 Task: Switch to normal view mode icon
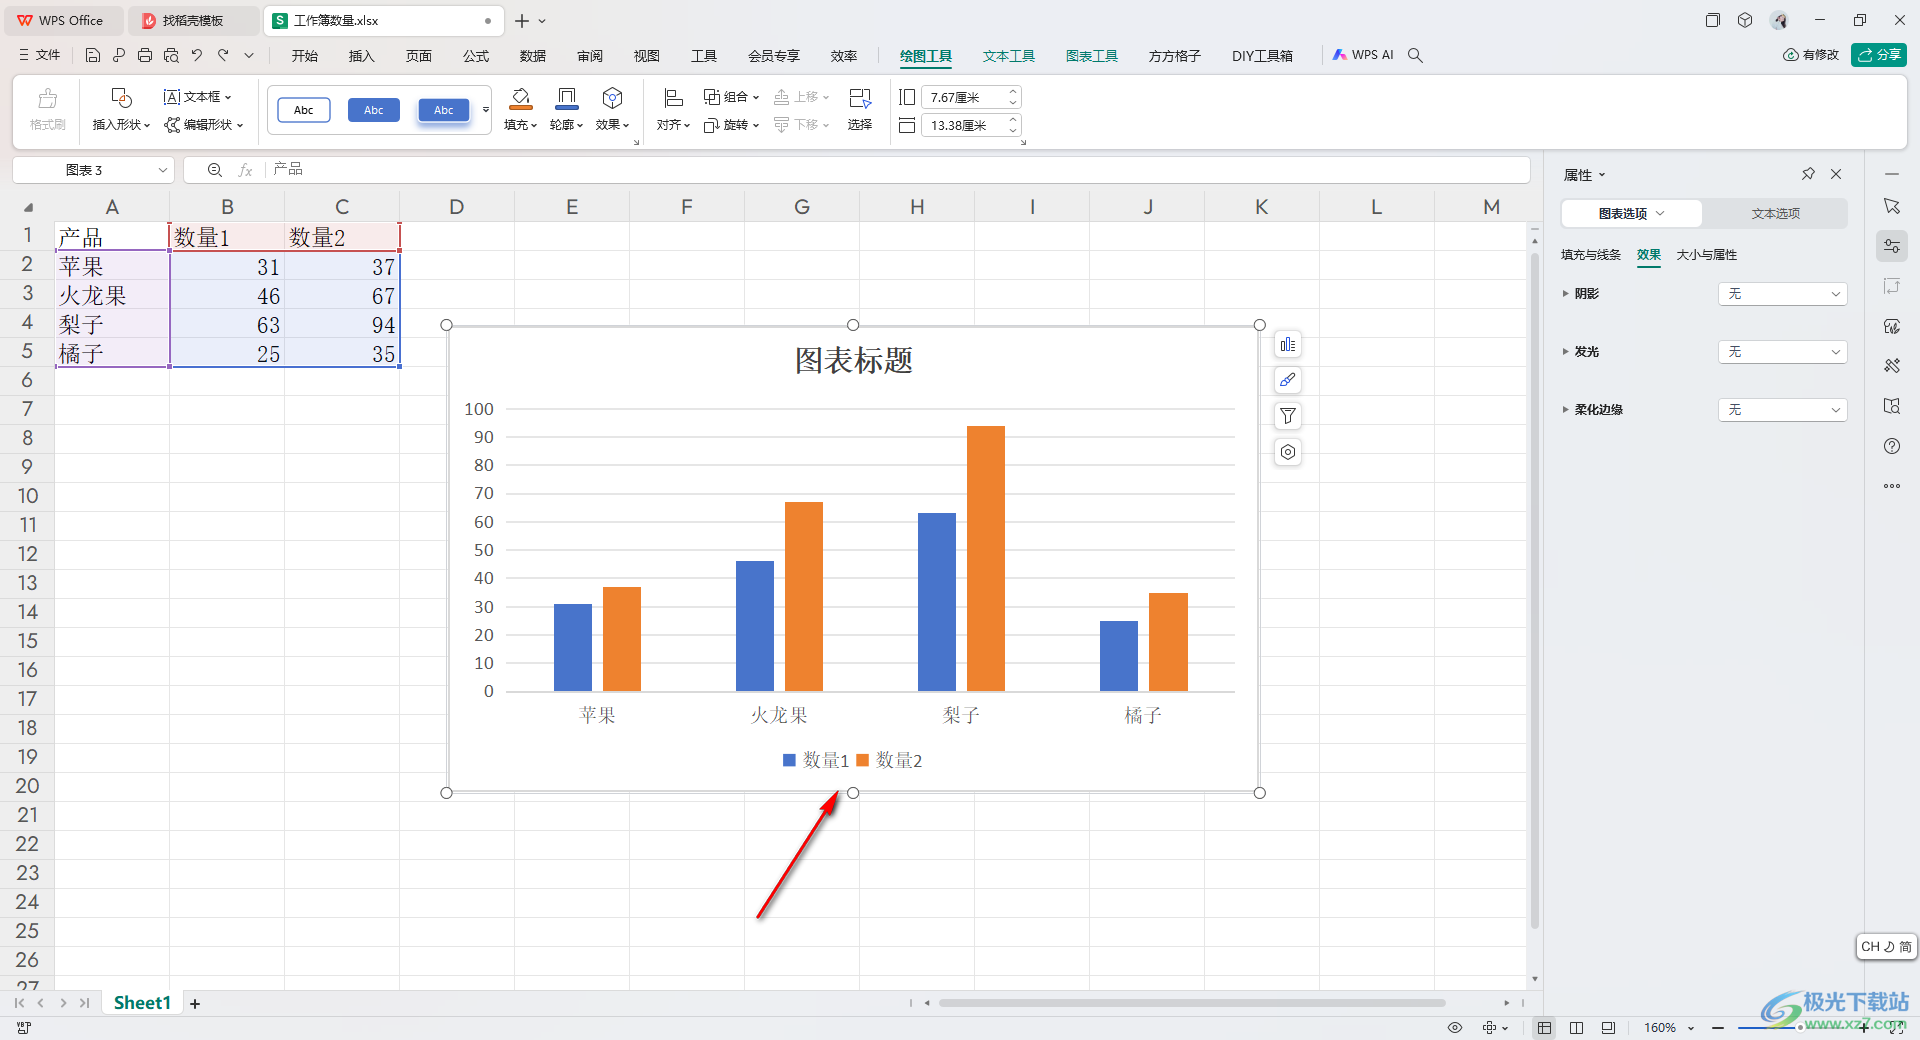click(x=1545, y=1028)
